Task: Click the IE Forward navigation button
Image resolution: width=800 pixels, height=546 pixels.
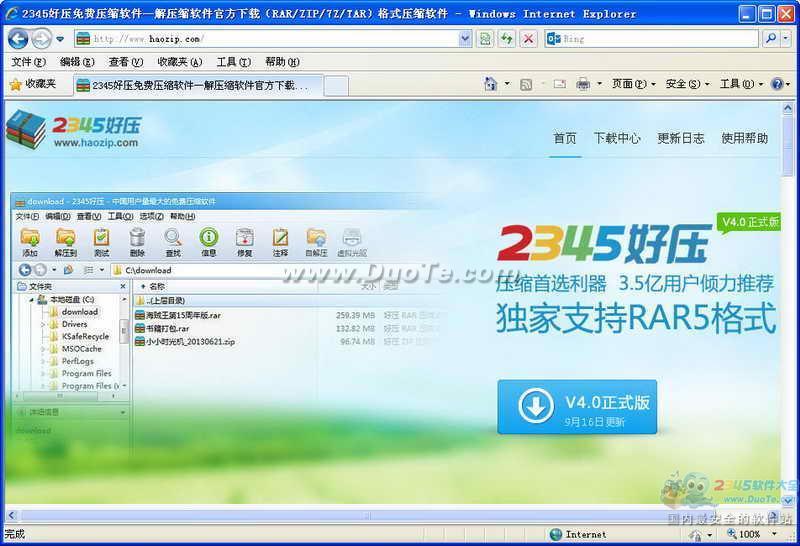Action: click(41, 38)
